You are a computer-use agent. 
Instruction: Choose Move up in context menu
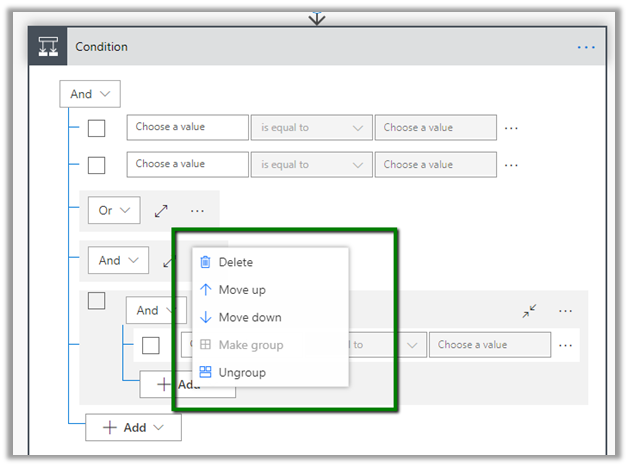tap(241, 290)
